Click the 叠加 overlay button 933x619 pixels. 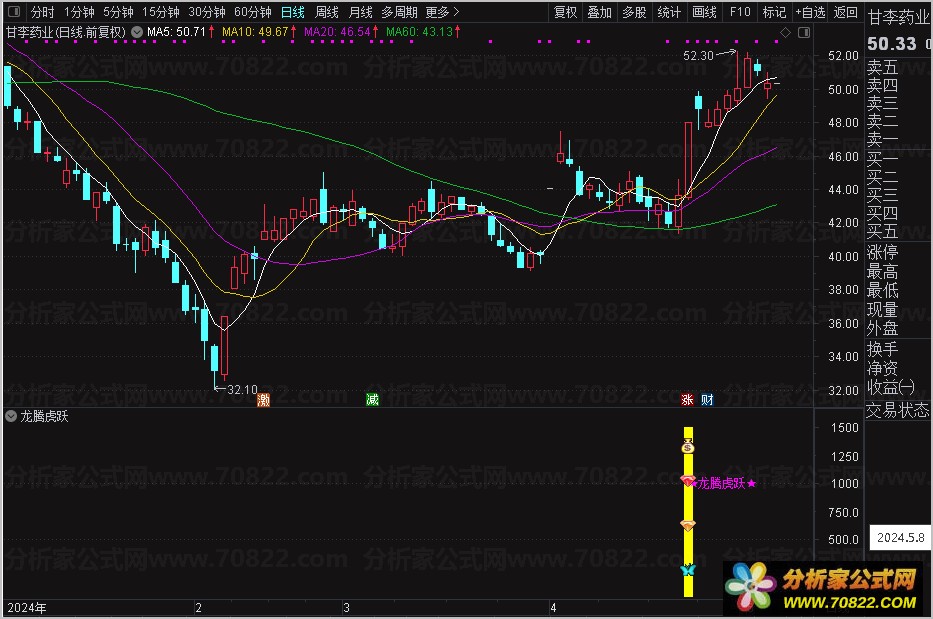coord(600,12)
